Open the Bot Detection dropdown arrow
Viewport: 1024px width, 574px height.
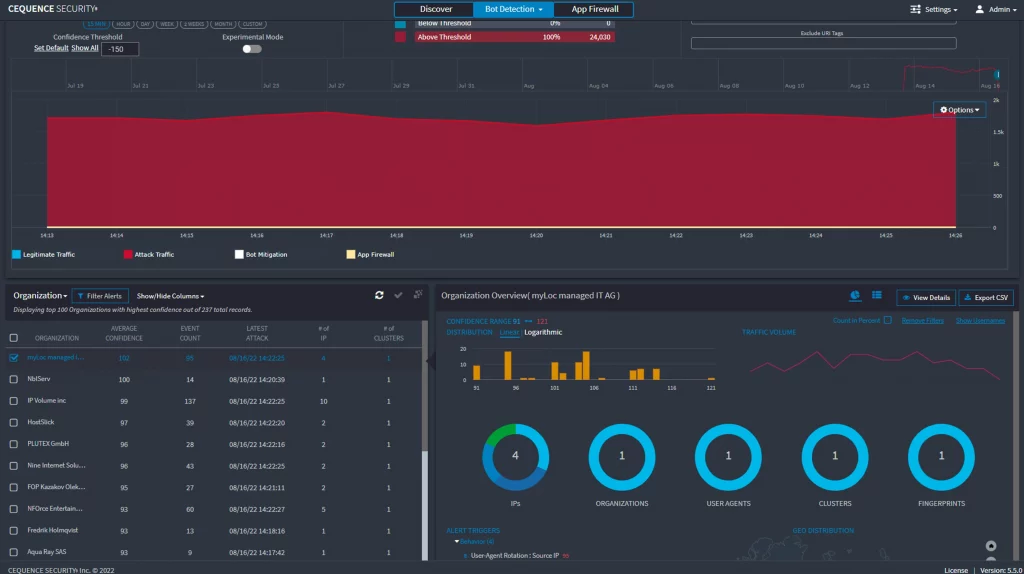(540, 10)
